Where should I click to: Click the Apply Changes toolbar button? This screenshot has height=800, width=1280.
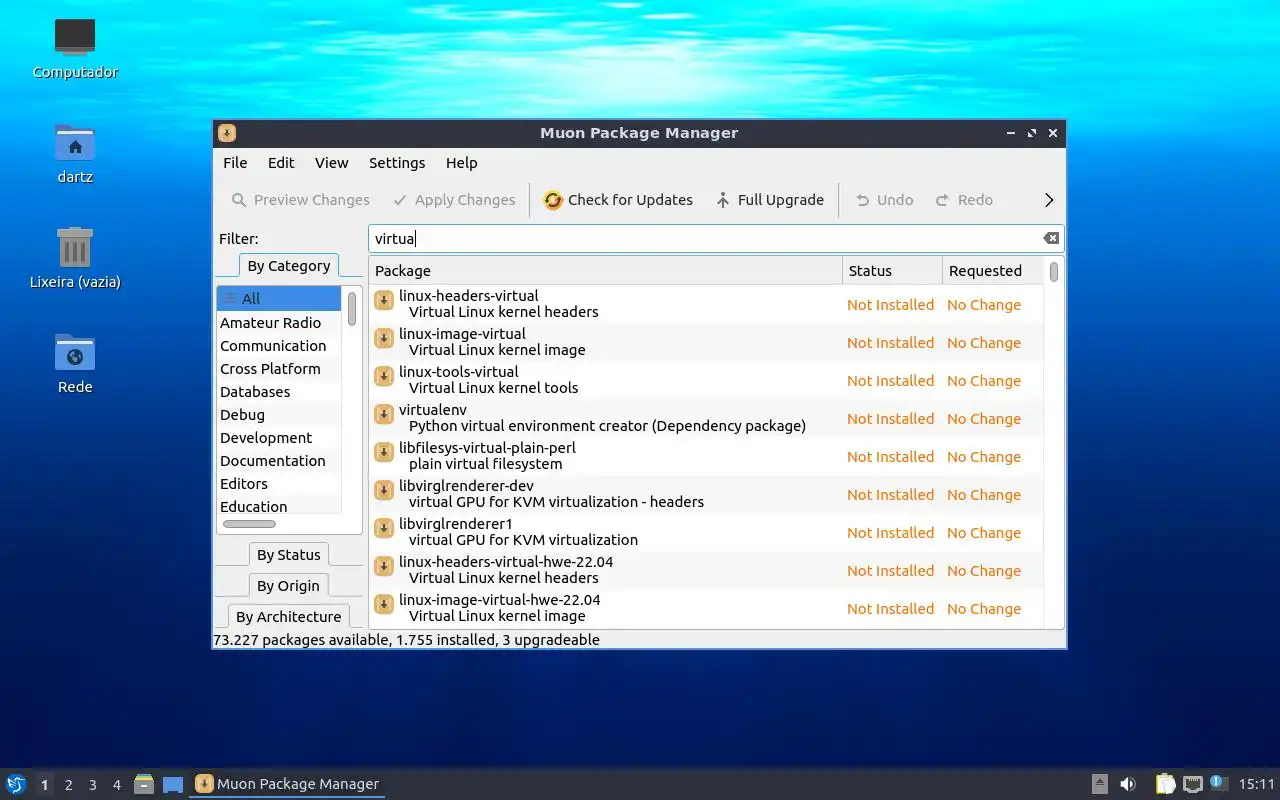pyautogui.click(x=454, y=200)
